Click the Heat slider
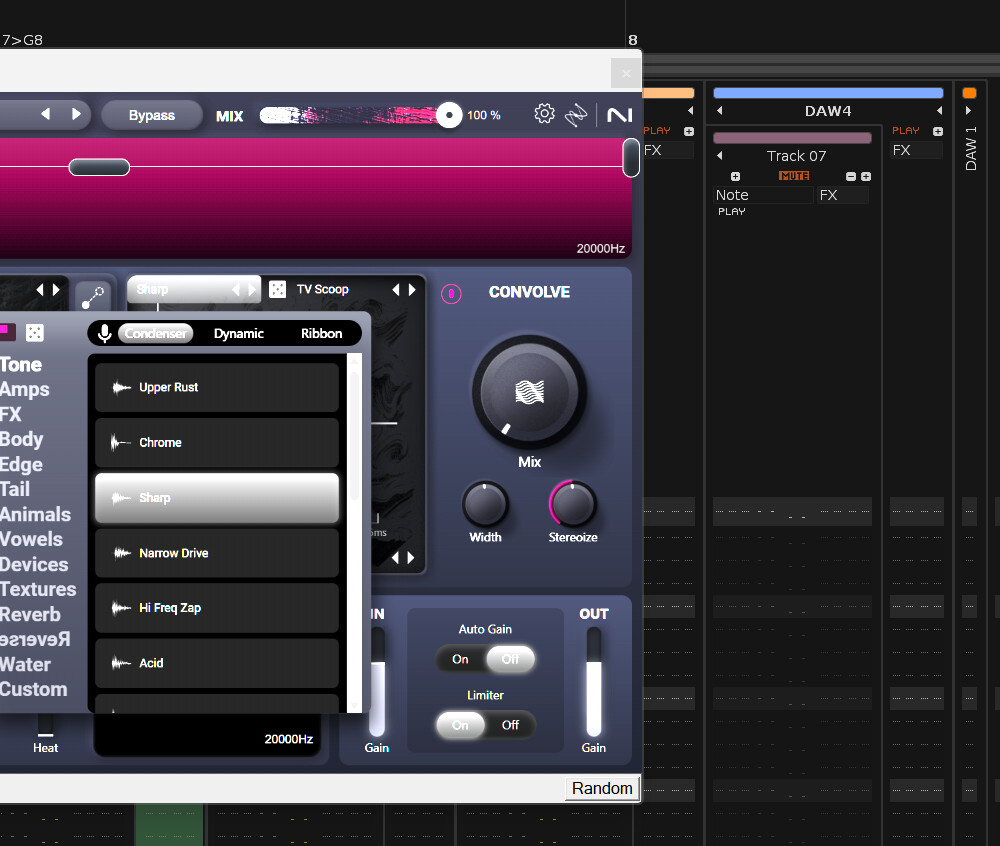This screenshot has height=846, width=1000. (x=45, y=726)
